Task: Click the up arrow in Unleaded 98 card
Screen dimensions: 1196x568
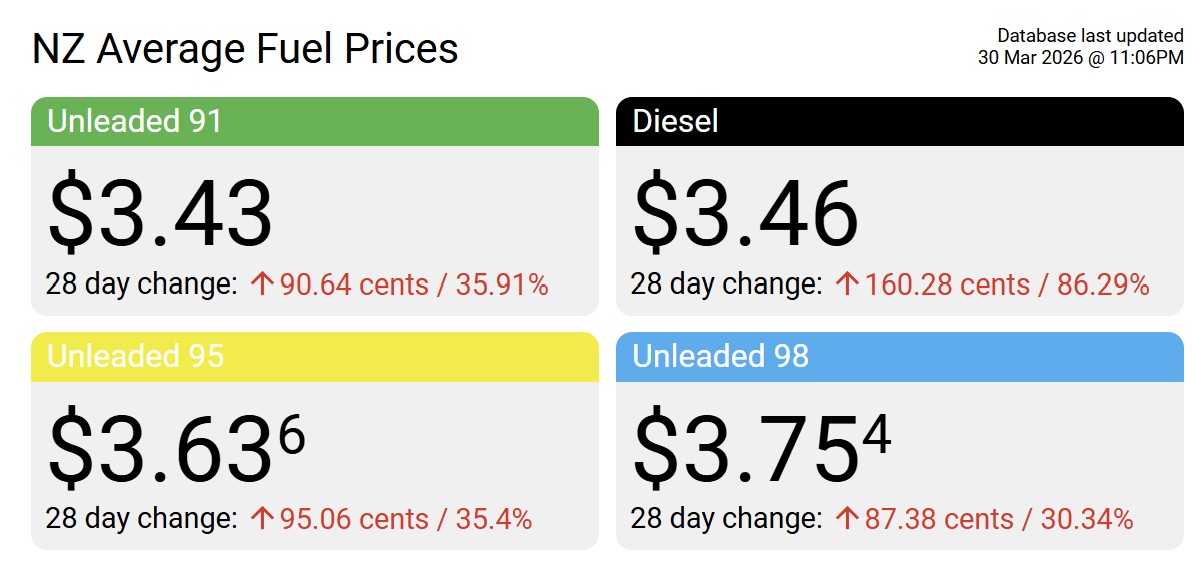Action: pos(848,519)
